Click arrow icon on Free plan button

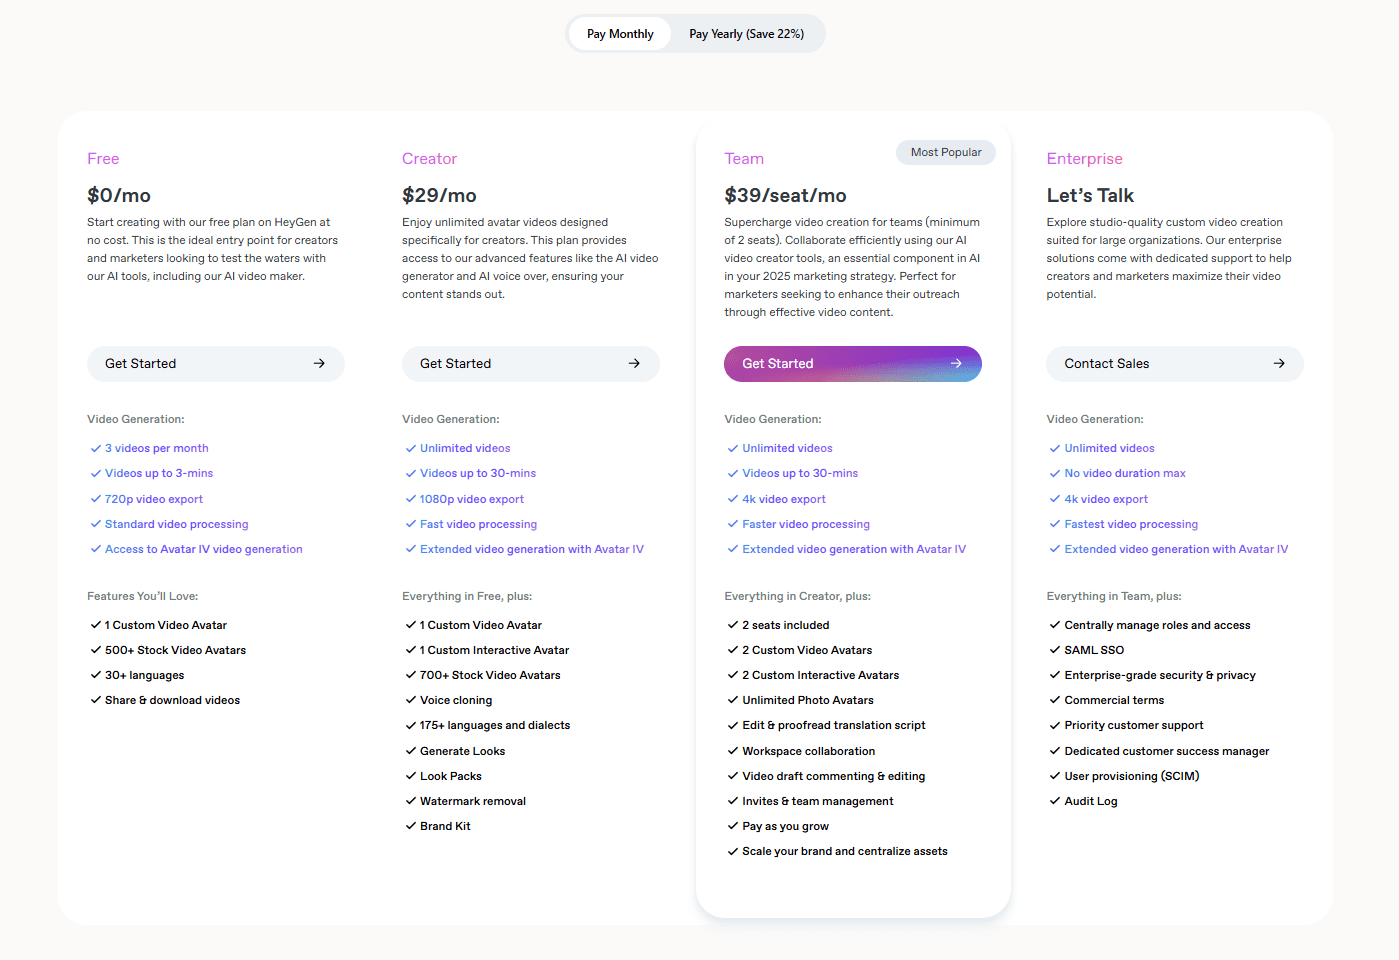coord(319,364)
